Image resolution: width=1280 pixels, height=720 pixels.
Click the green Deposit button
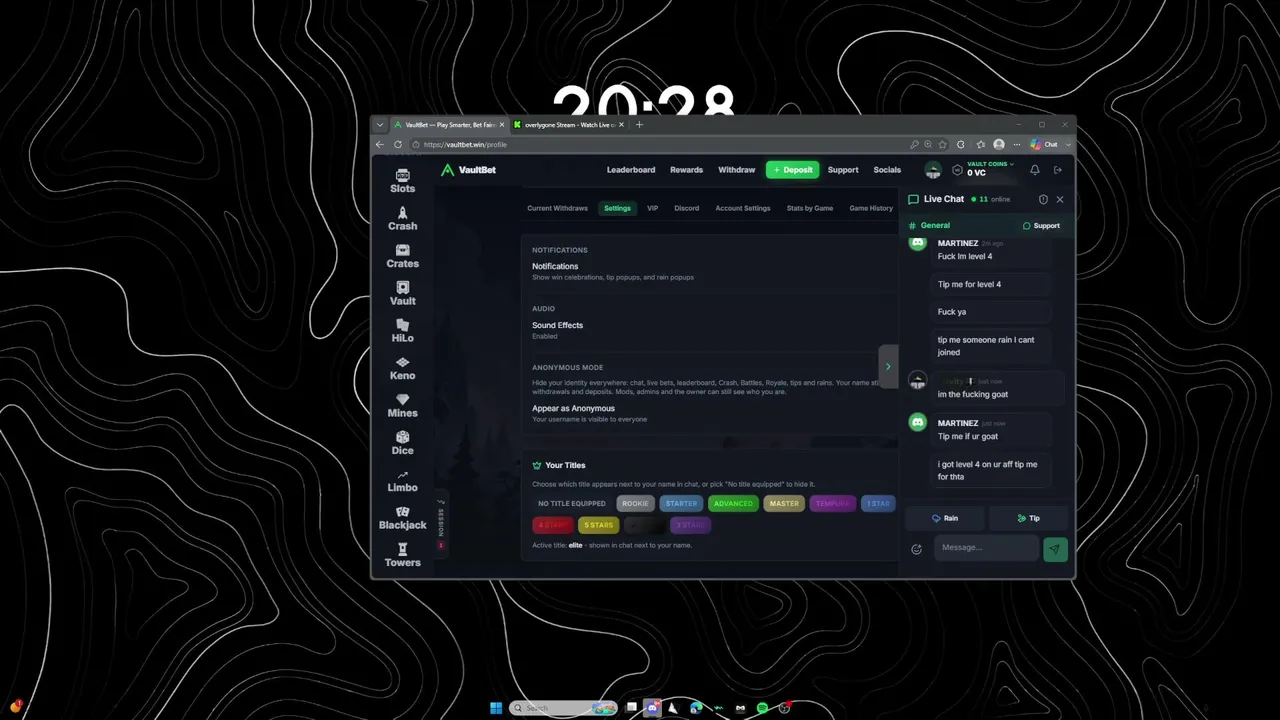coord(792,170)
